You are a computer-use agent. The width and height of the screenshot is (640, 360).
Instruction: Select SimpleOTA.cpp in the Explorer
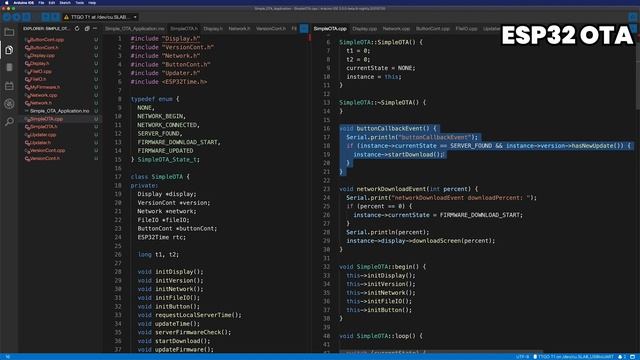[61, 119]
